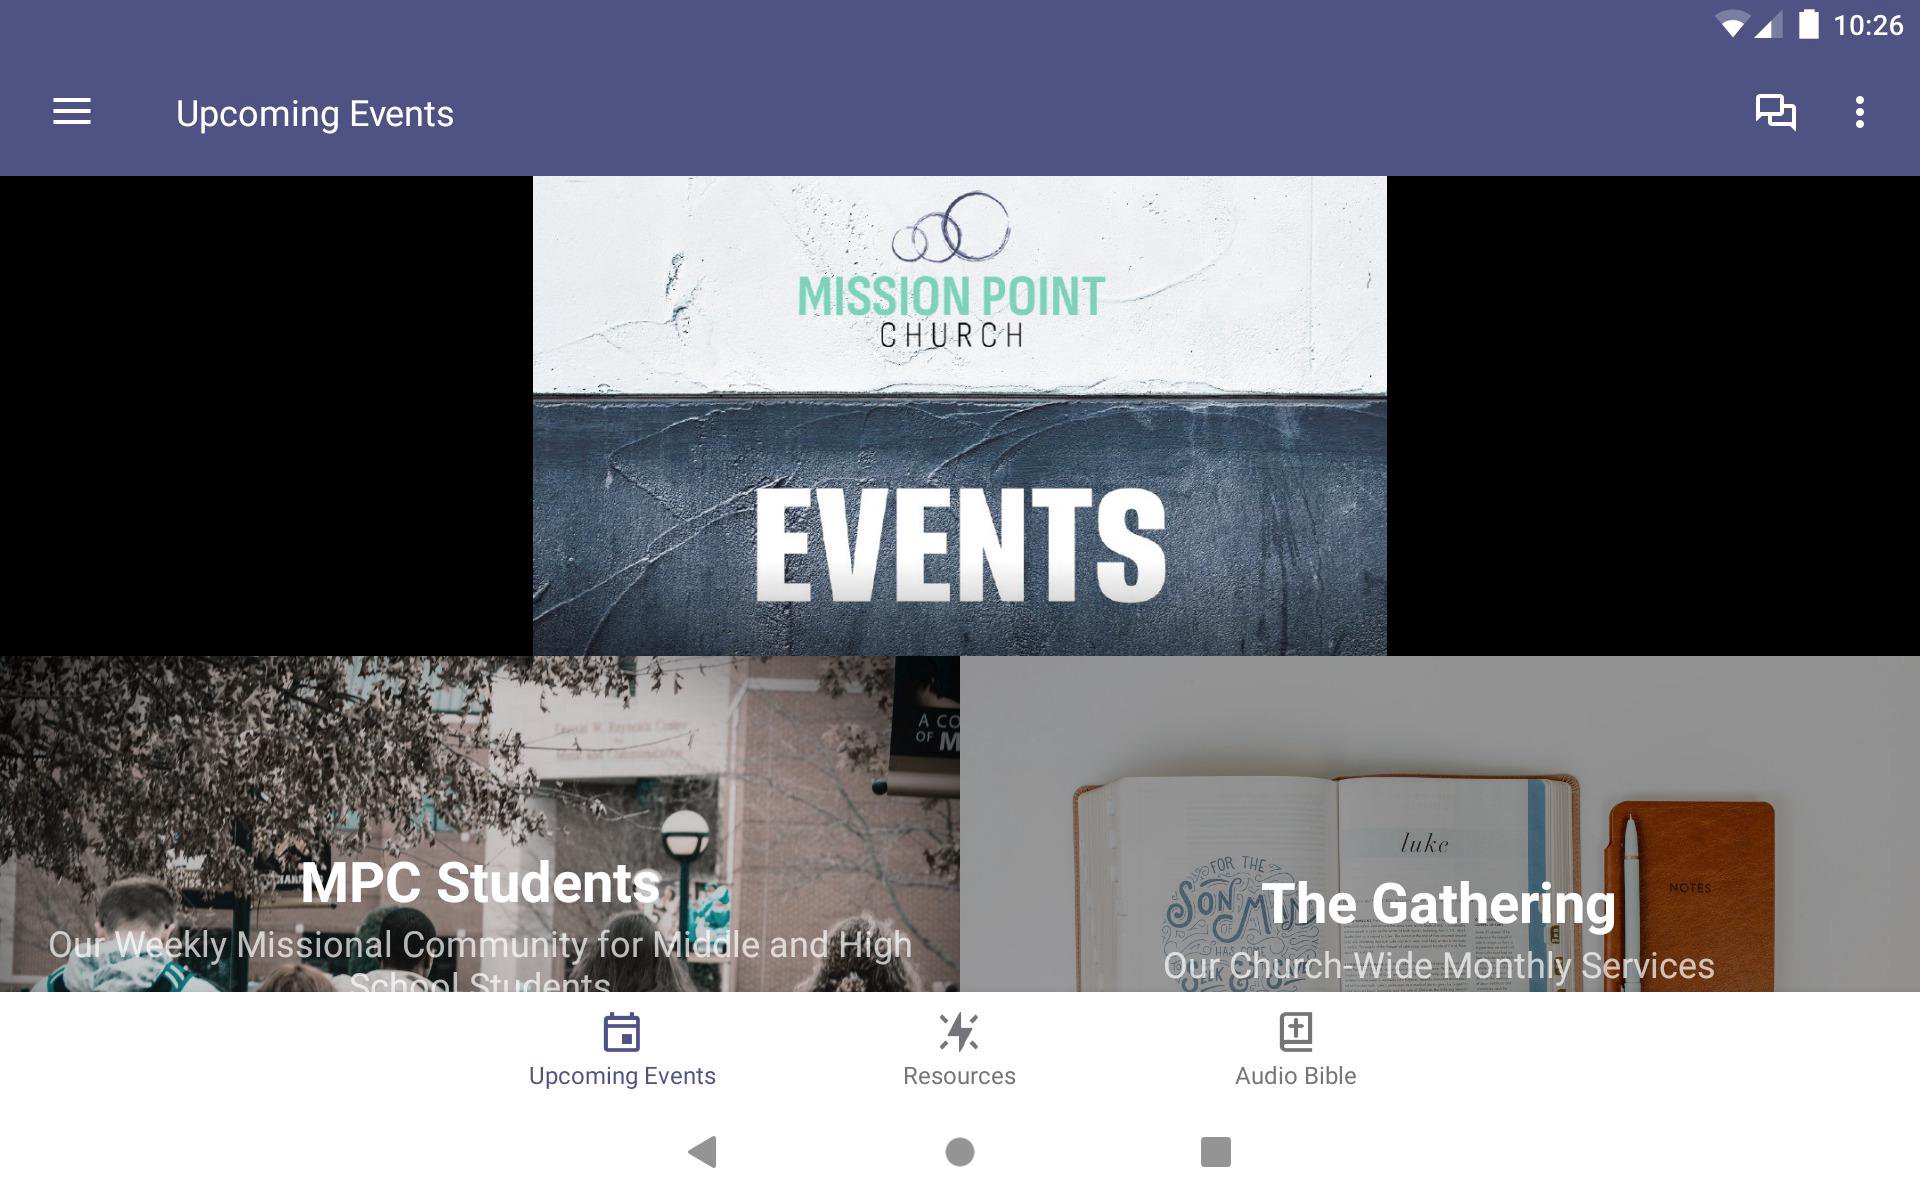The width and height of the screenshot is (1920, 1200).
Task: Tap the Android home circle button
Action: (960, 1152)
